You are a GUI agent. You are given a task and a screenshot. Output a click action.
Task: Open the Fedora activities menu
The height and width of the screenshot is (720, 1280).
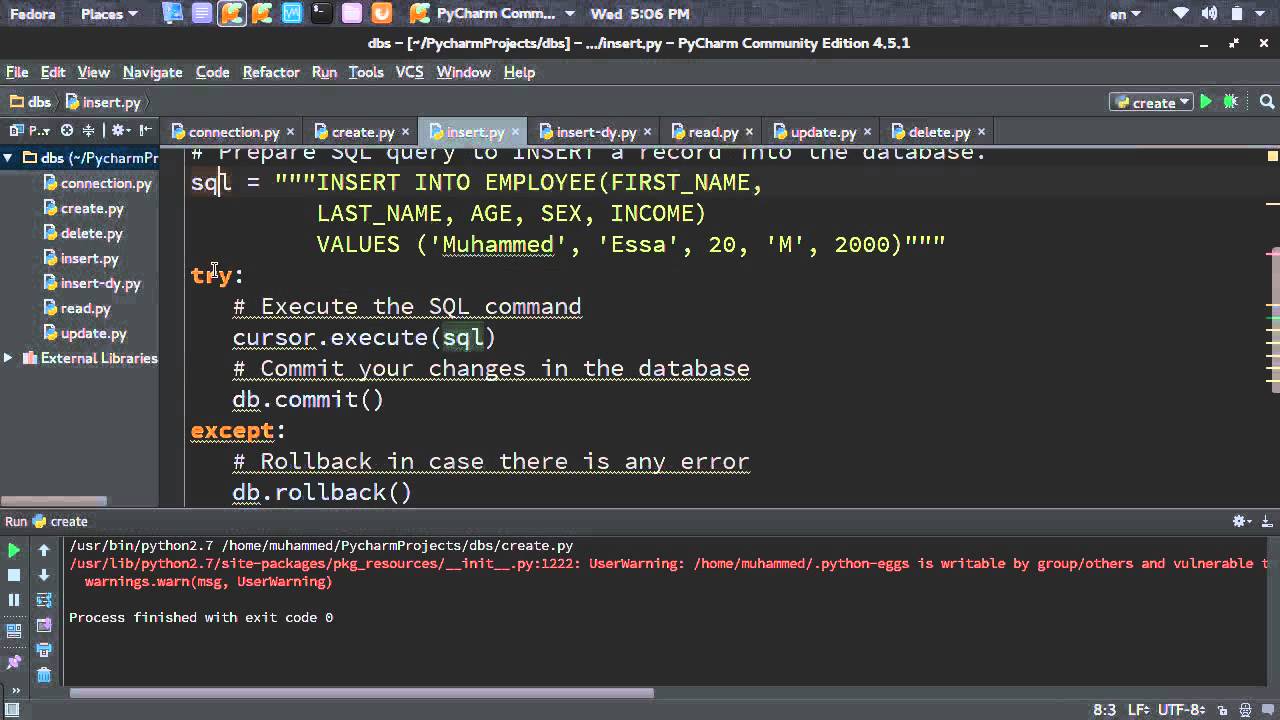point(33,14)
